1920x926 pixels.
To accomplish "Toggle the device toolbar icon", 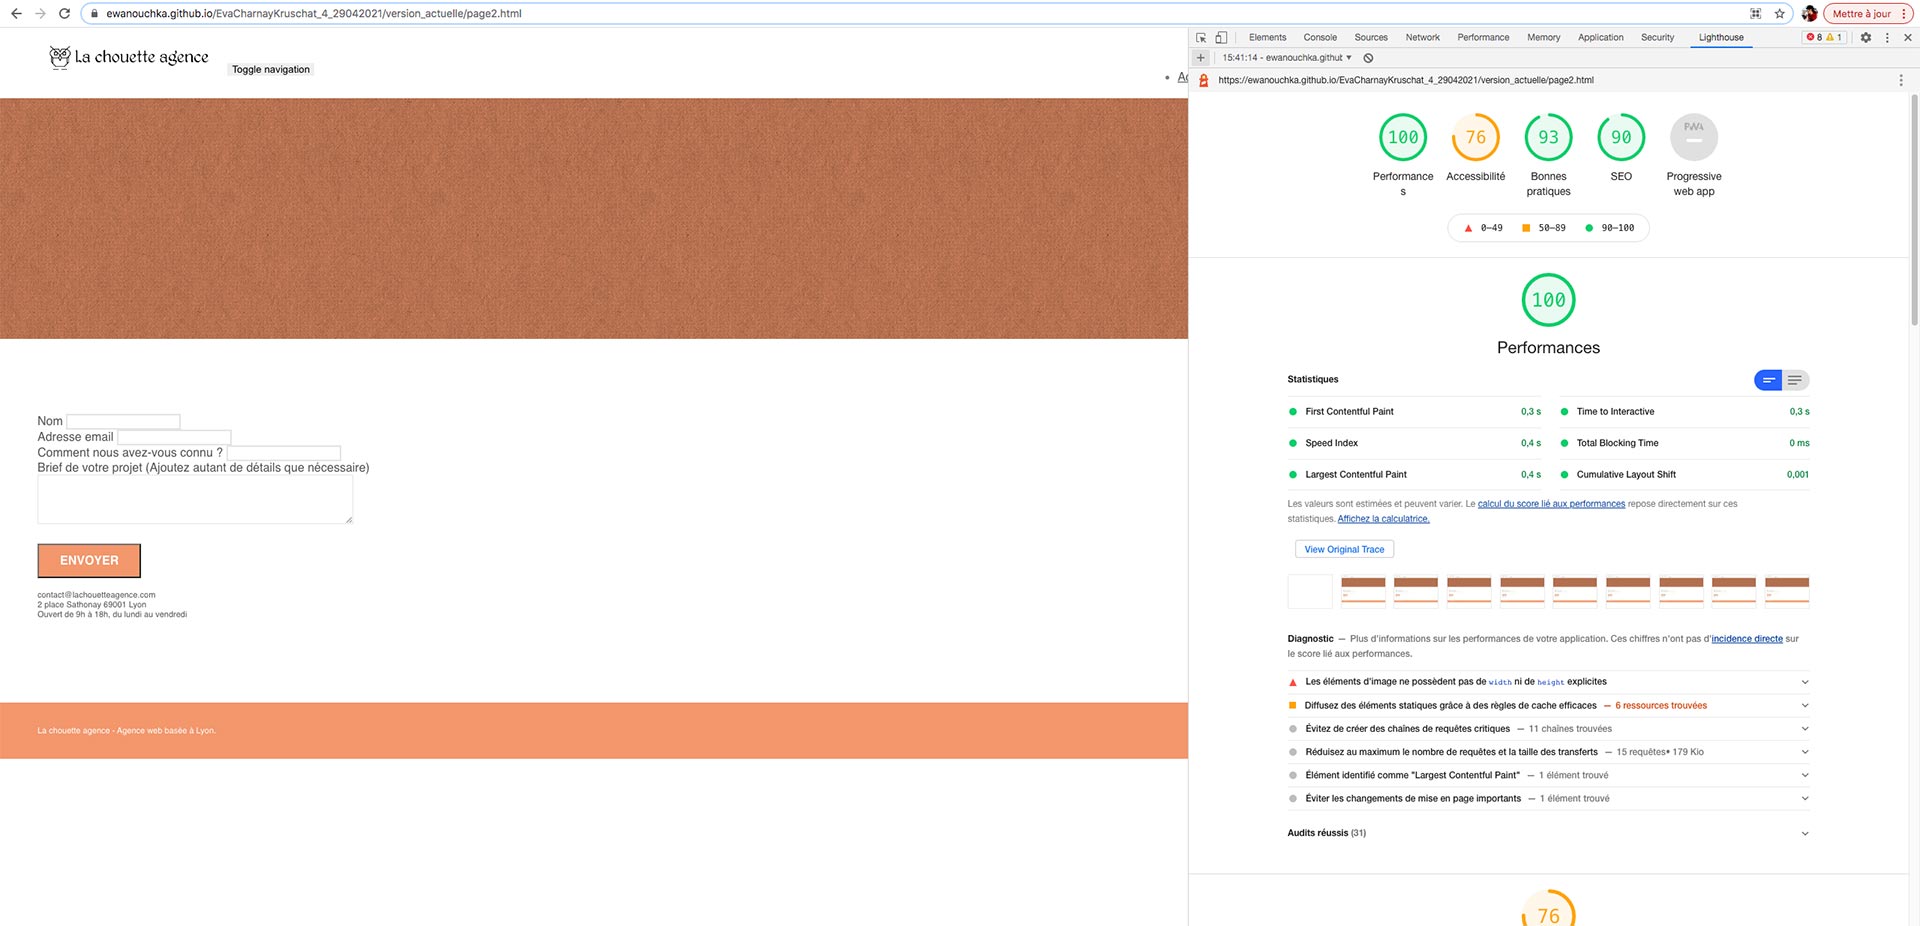I will pos(1220,37).
